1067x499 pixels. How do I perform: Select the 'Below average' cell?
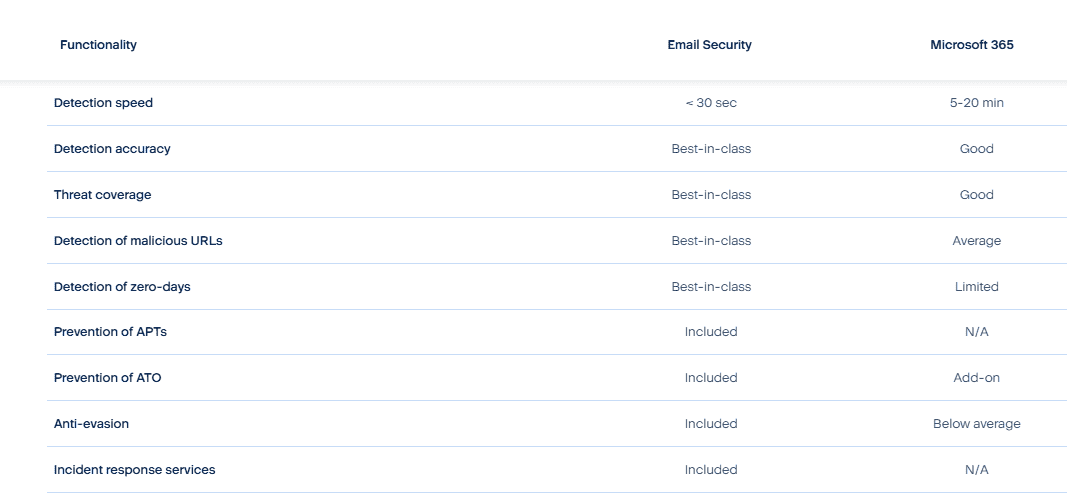[976, 423]
